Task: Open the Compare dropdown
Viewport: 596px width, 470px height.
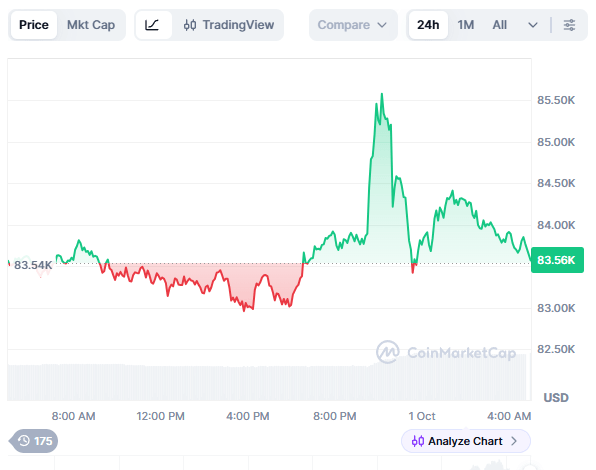Action: coord(353,25)
